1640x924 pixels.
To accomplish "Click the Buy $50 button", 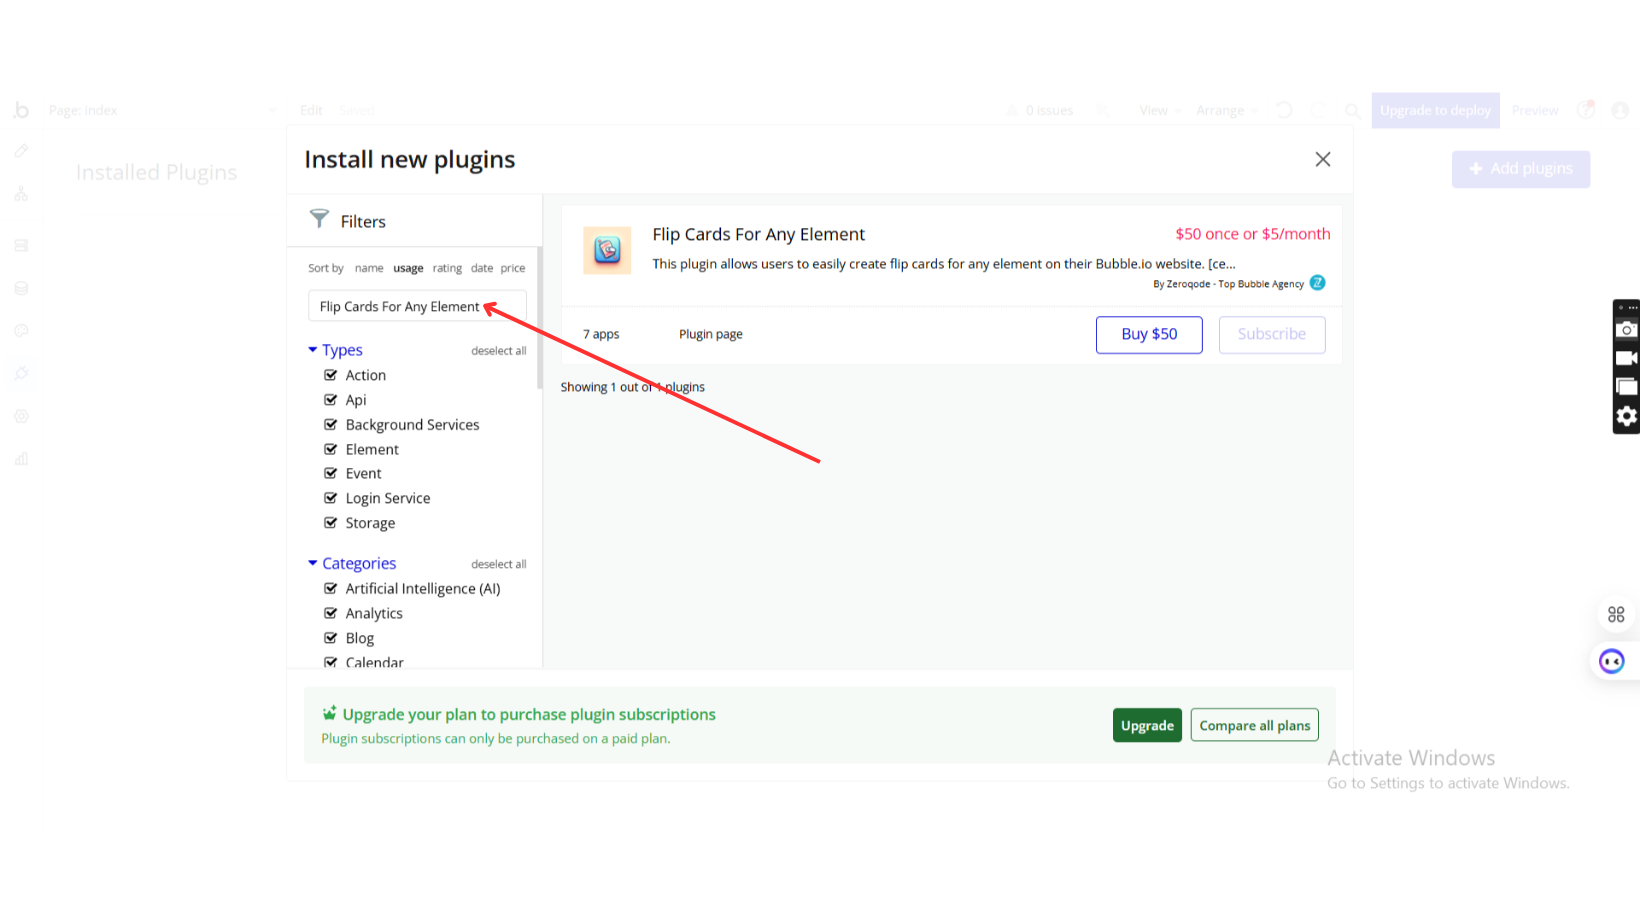I will click(1149, 335).
